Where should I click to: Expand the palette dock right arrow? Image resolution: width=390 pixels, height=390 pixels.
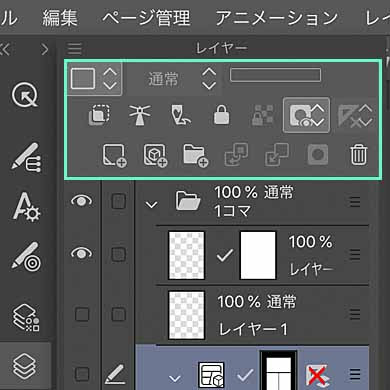(x=45, y=49)
